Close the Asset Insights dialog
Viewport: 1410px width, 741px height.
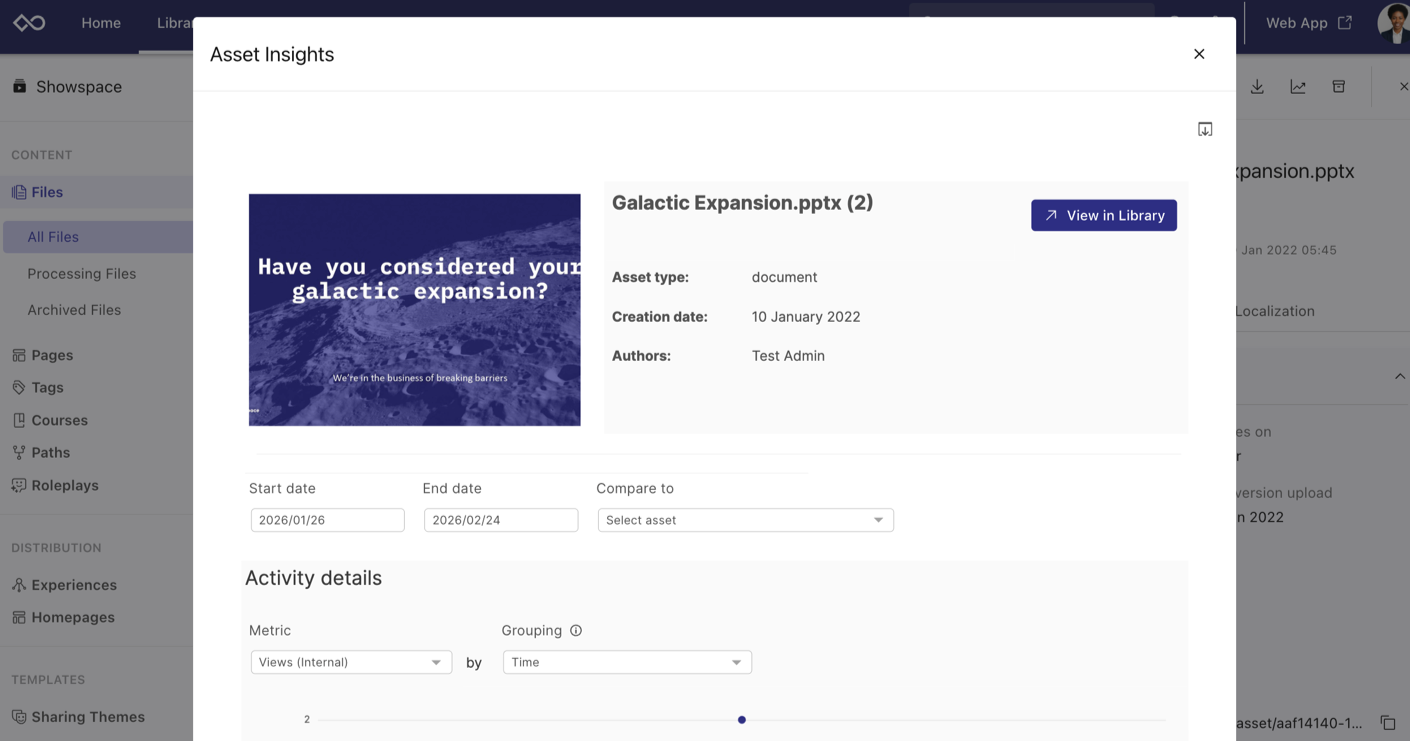click(1199, 54)
